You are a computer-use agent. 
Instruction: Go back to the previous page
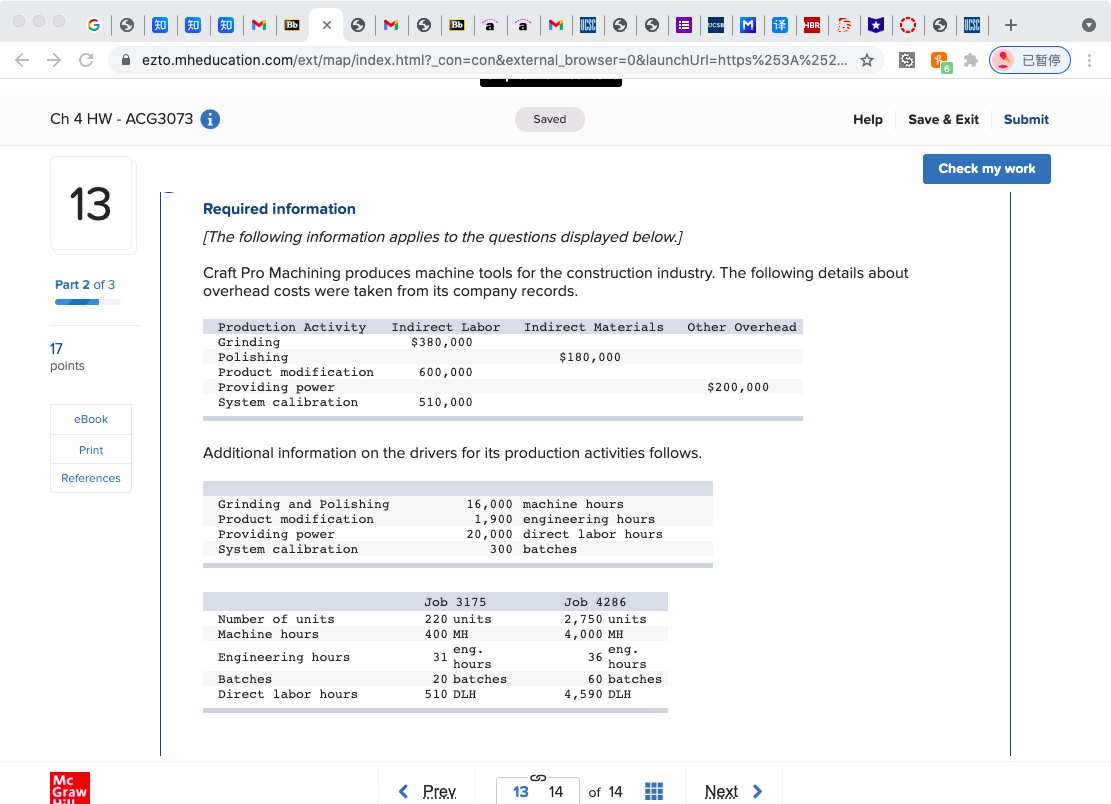click(22, 60)
